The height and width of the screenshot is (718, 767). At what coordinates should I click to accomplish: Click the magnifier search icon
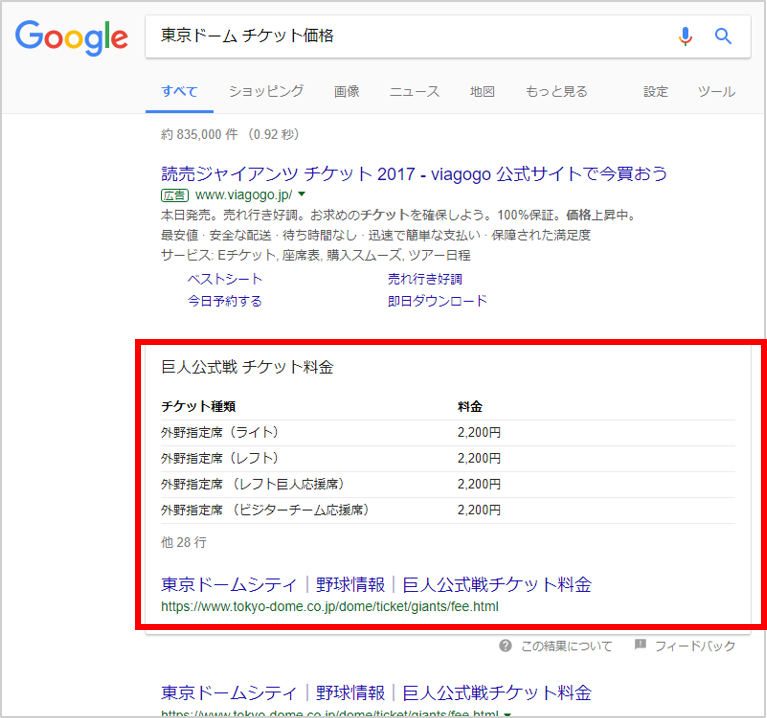(723, 36)
